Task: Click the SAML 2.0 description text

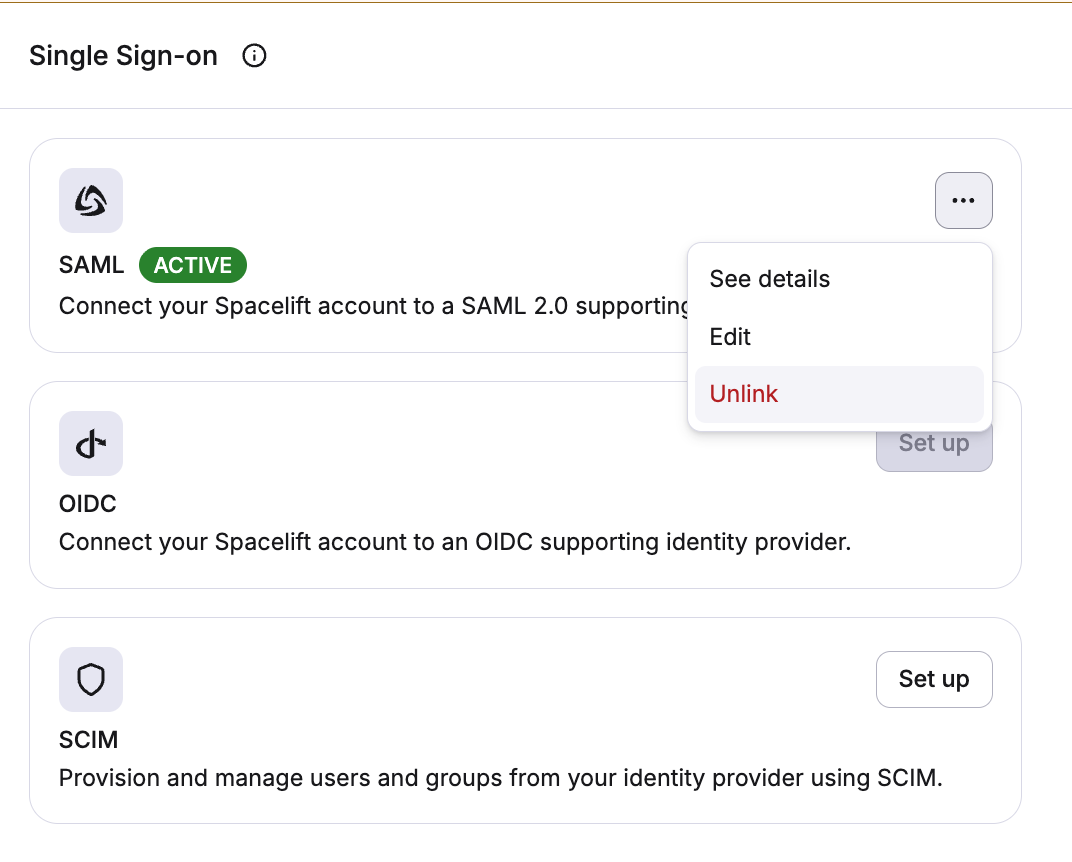Action: tap(370, 306)
